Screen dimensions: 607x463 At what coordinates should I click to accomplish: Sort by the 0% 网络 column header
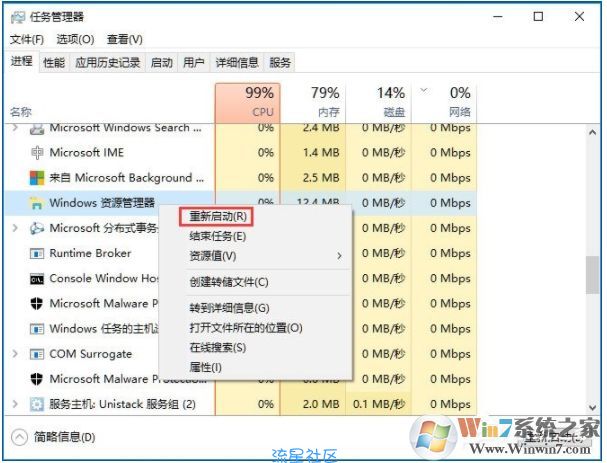pyautogui.click(x=444, y=103)
